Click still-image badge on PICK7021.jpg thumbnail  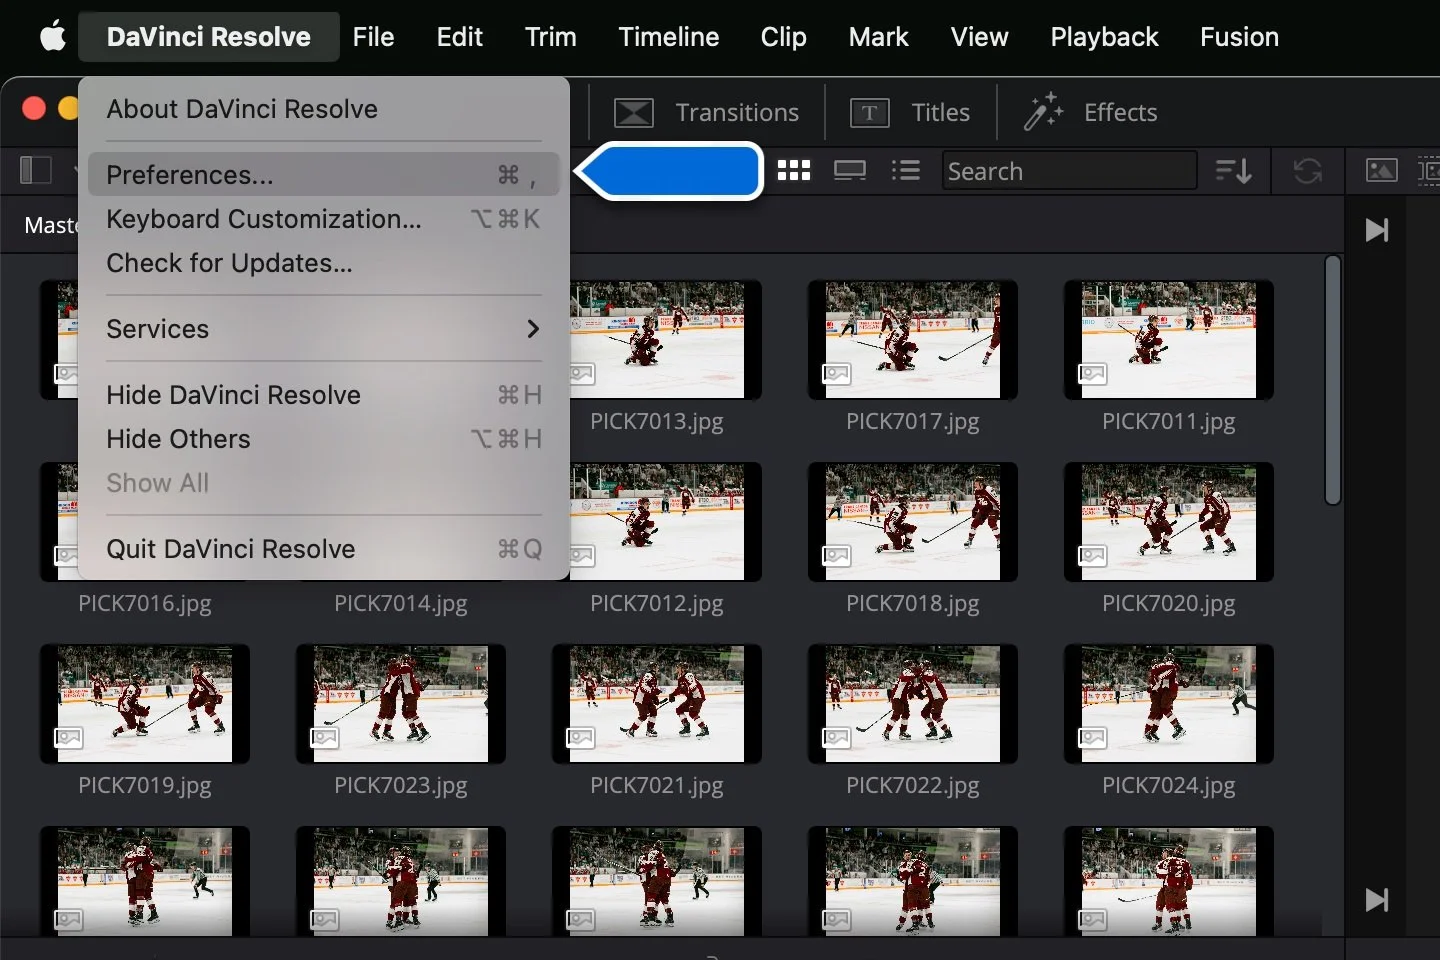[580, 738]
